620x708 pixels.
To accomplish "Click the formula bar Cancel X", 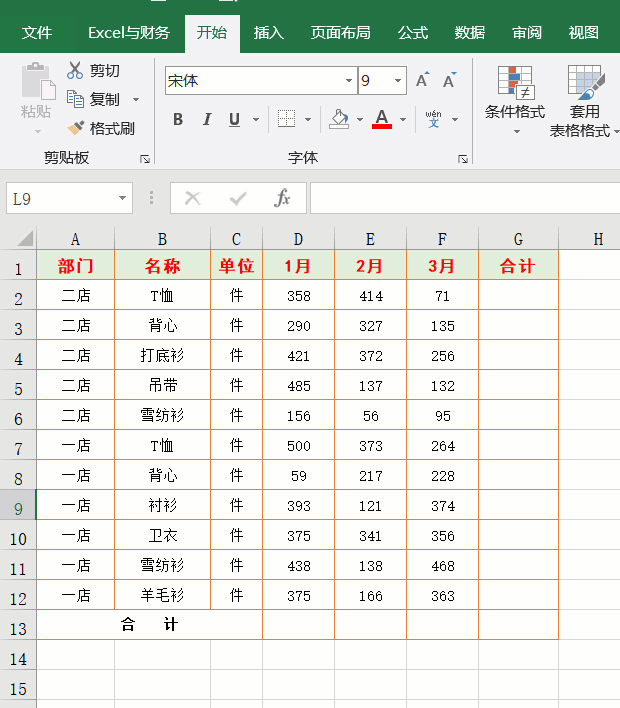I will (x=192, y=198).
